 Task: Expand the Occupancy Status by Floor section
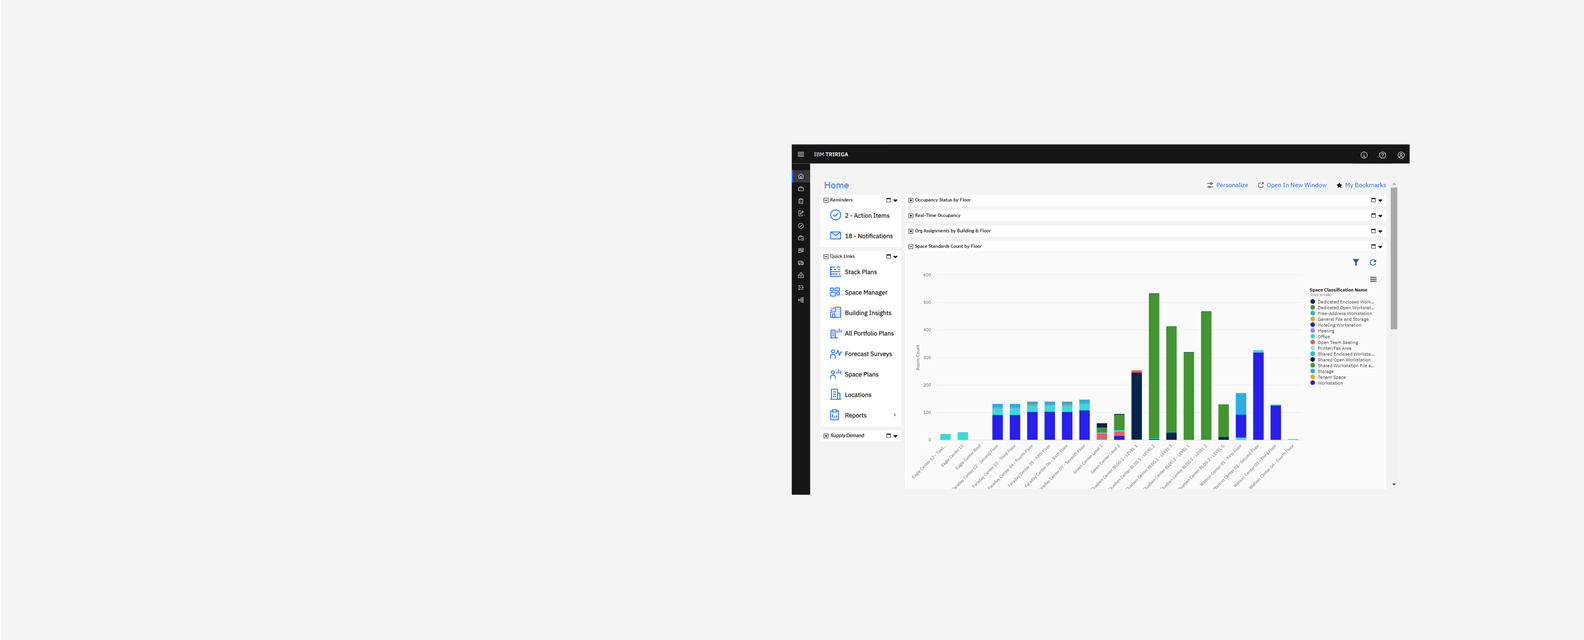pyautogui.click(x=911, y=200)
